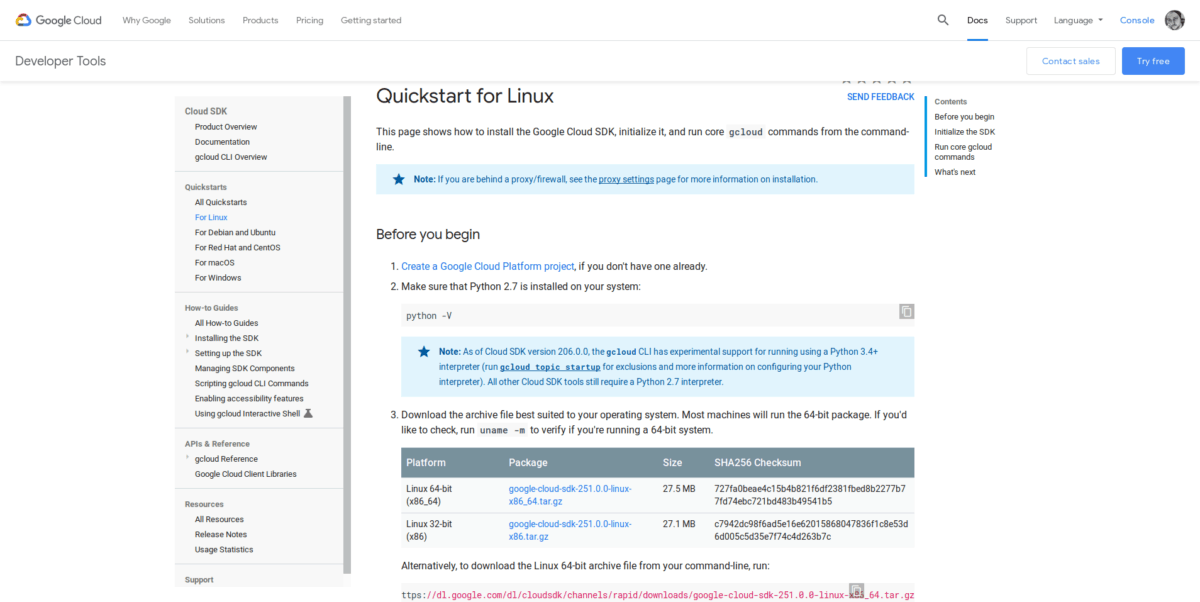Copy the python -V command
Viewport: 1200px width, 602px height.
906,312
